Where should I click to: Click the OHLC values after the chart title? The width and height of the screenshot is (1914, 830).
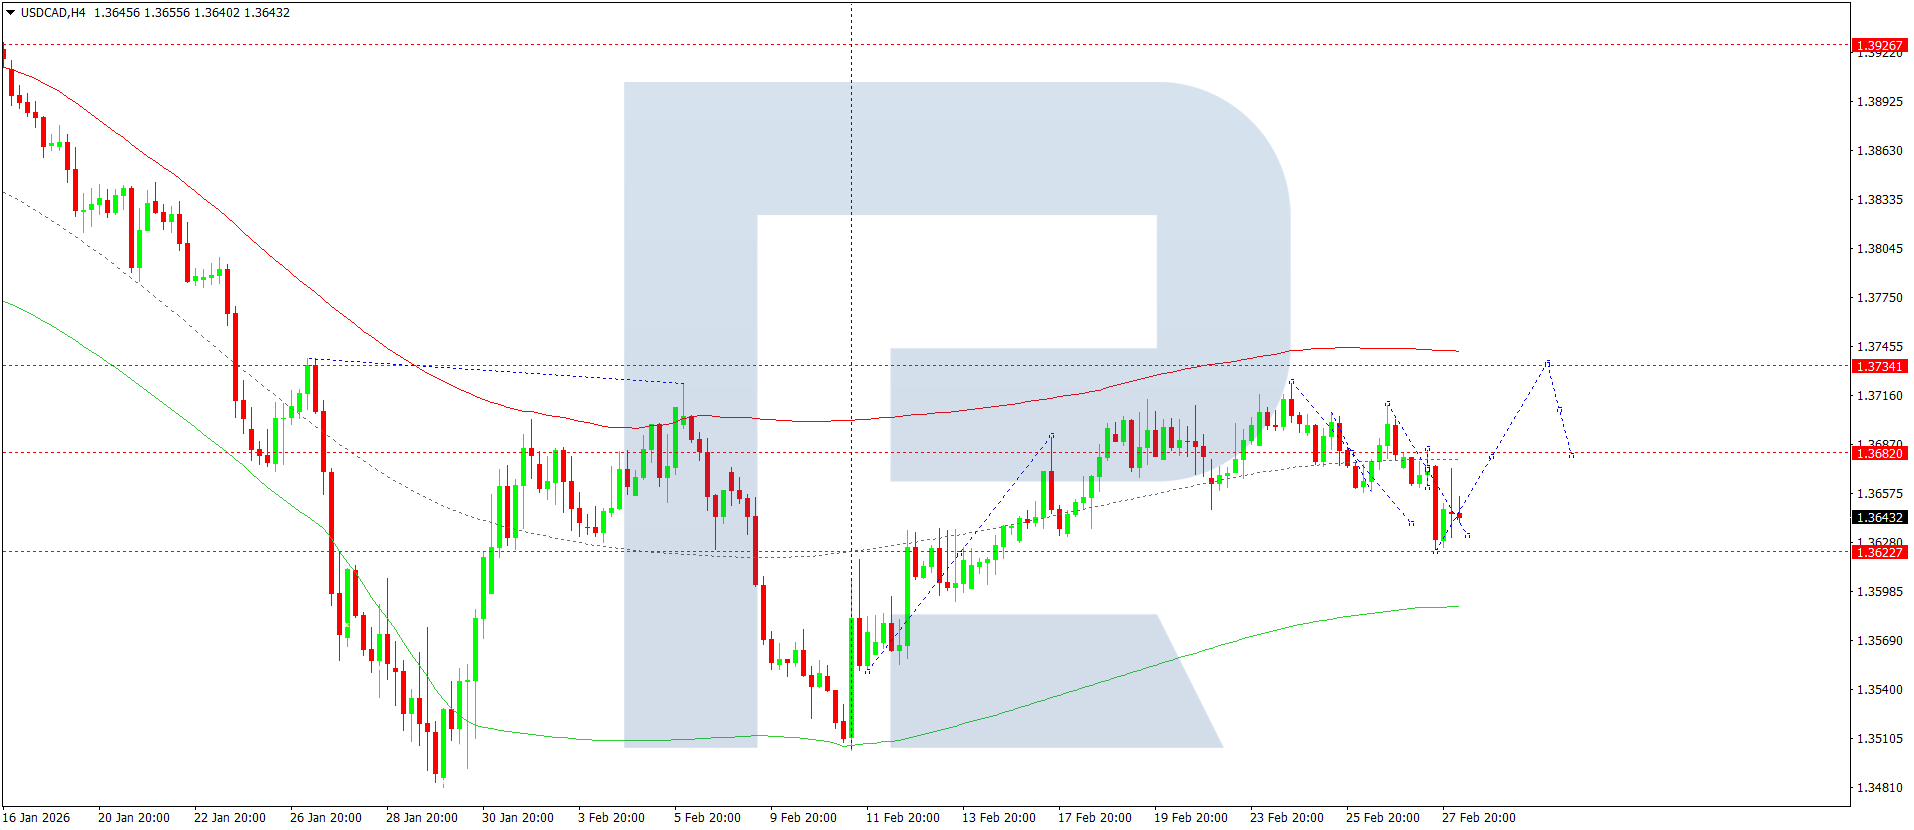tap(191, 13)
